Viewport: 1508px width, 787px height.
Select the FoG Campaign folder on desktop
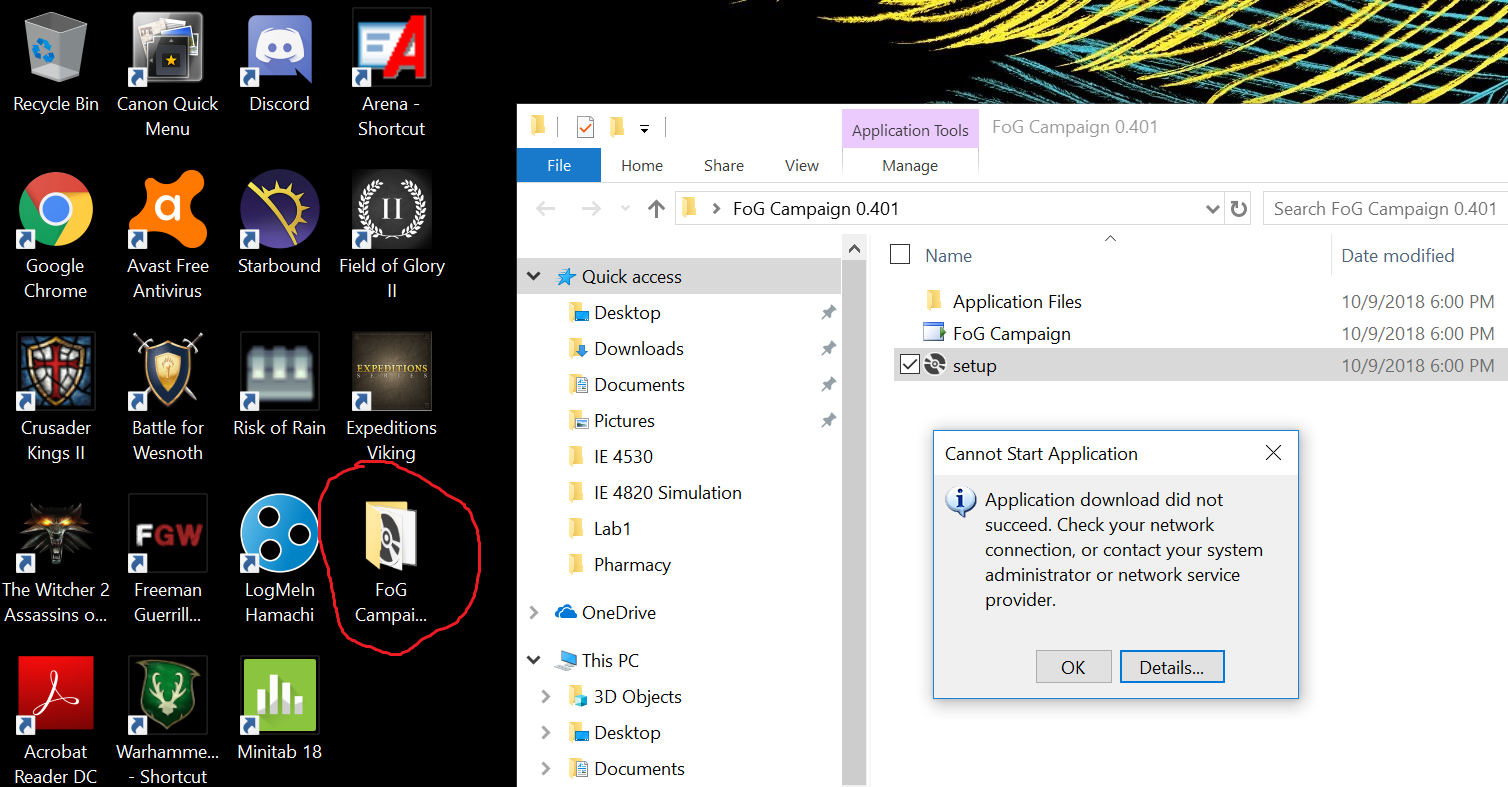click(392, 560)
